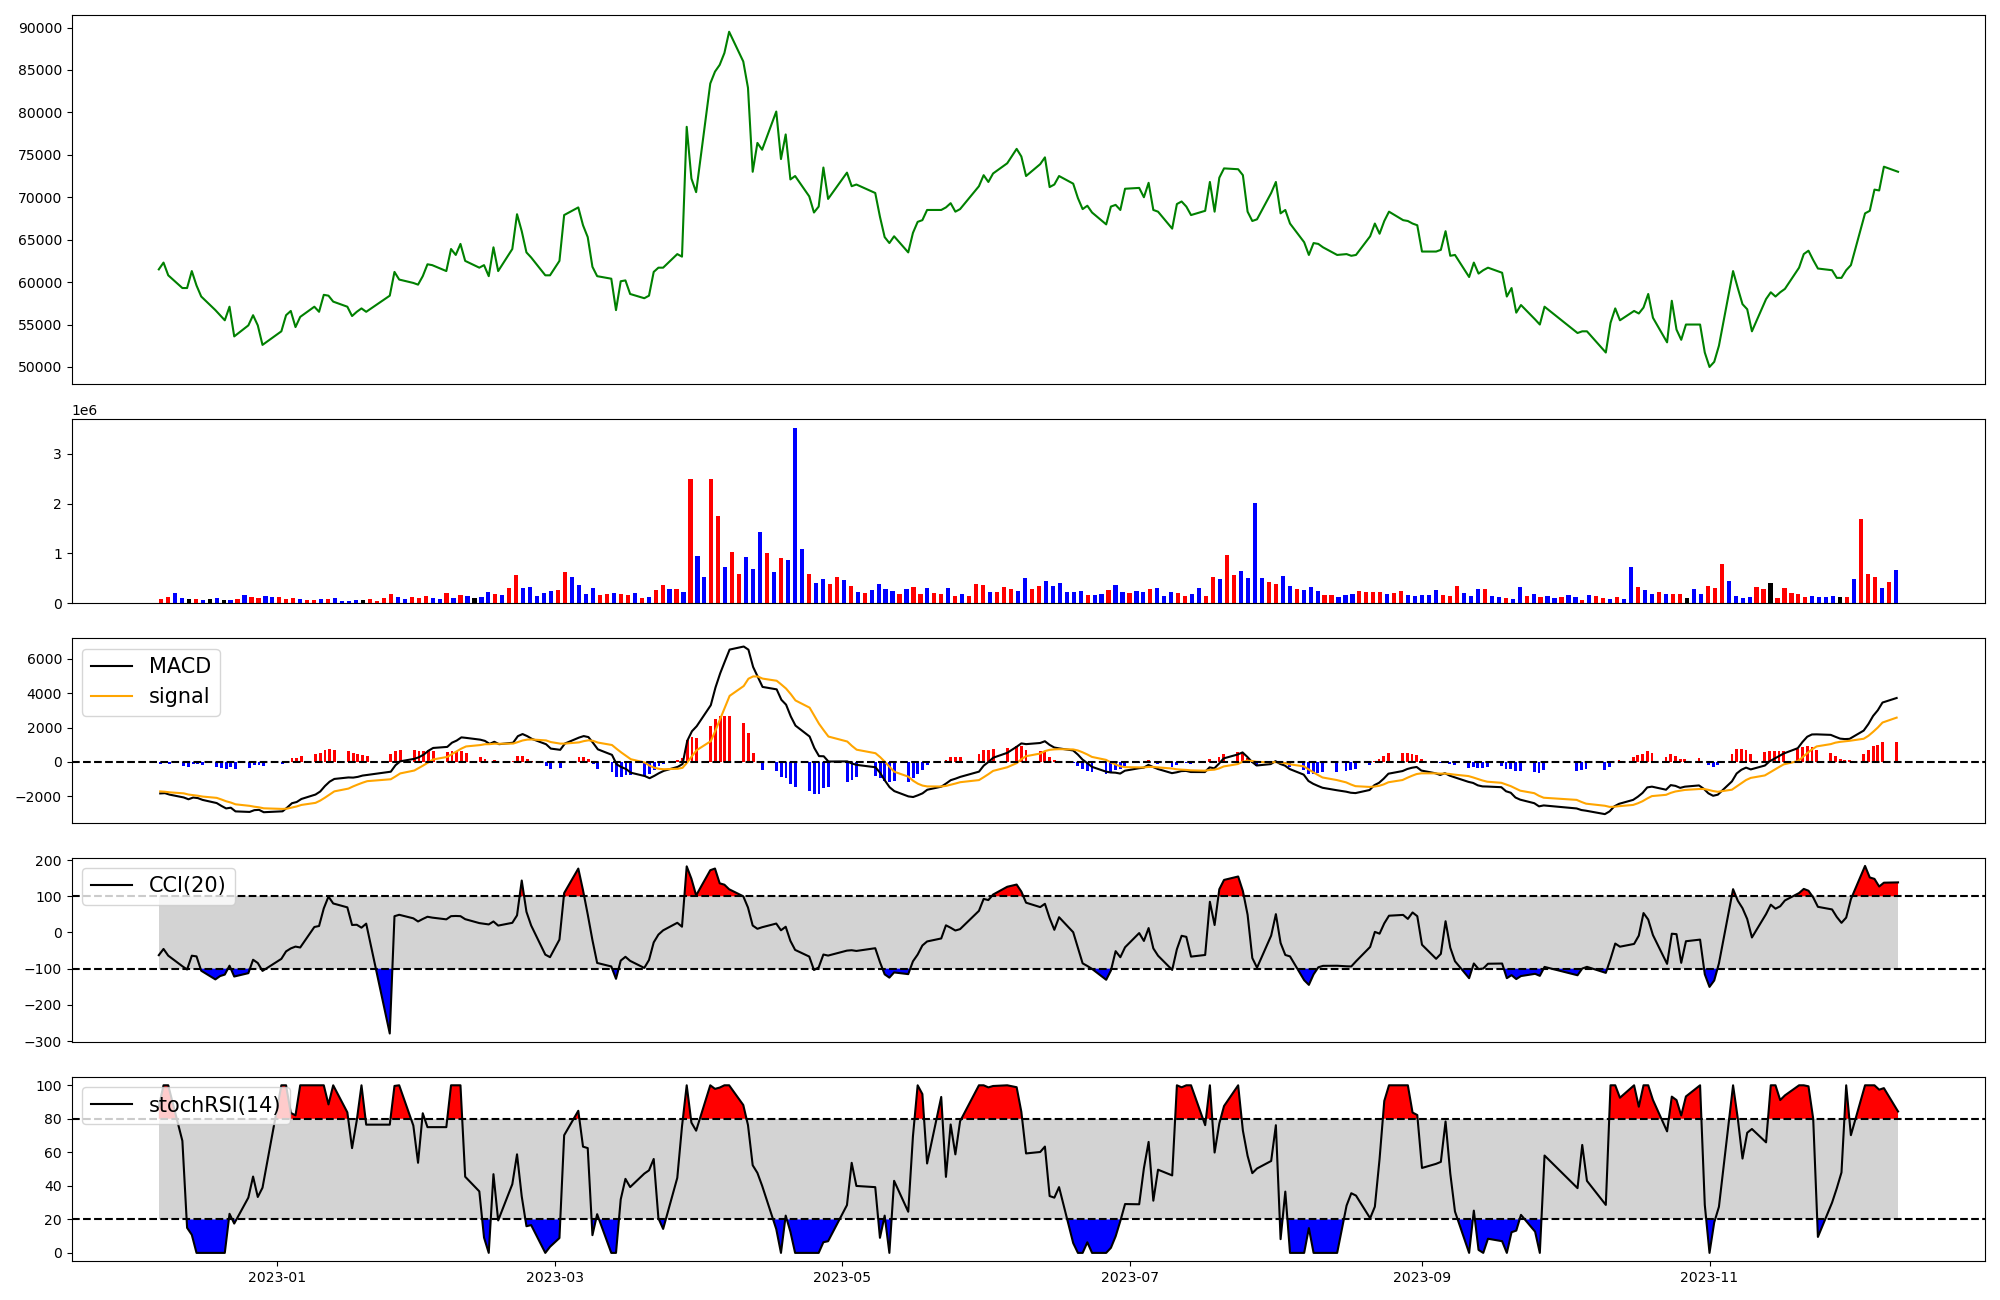This screenshot has height=1300, width=2000.
Task: Click the 50000 price axis label
Action: pyautogui.click(x=40, y=367)
